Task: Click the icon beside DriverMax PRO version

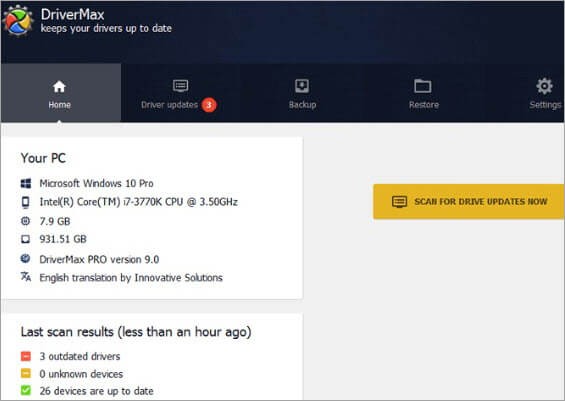Action: coord(26,258)
